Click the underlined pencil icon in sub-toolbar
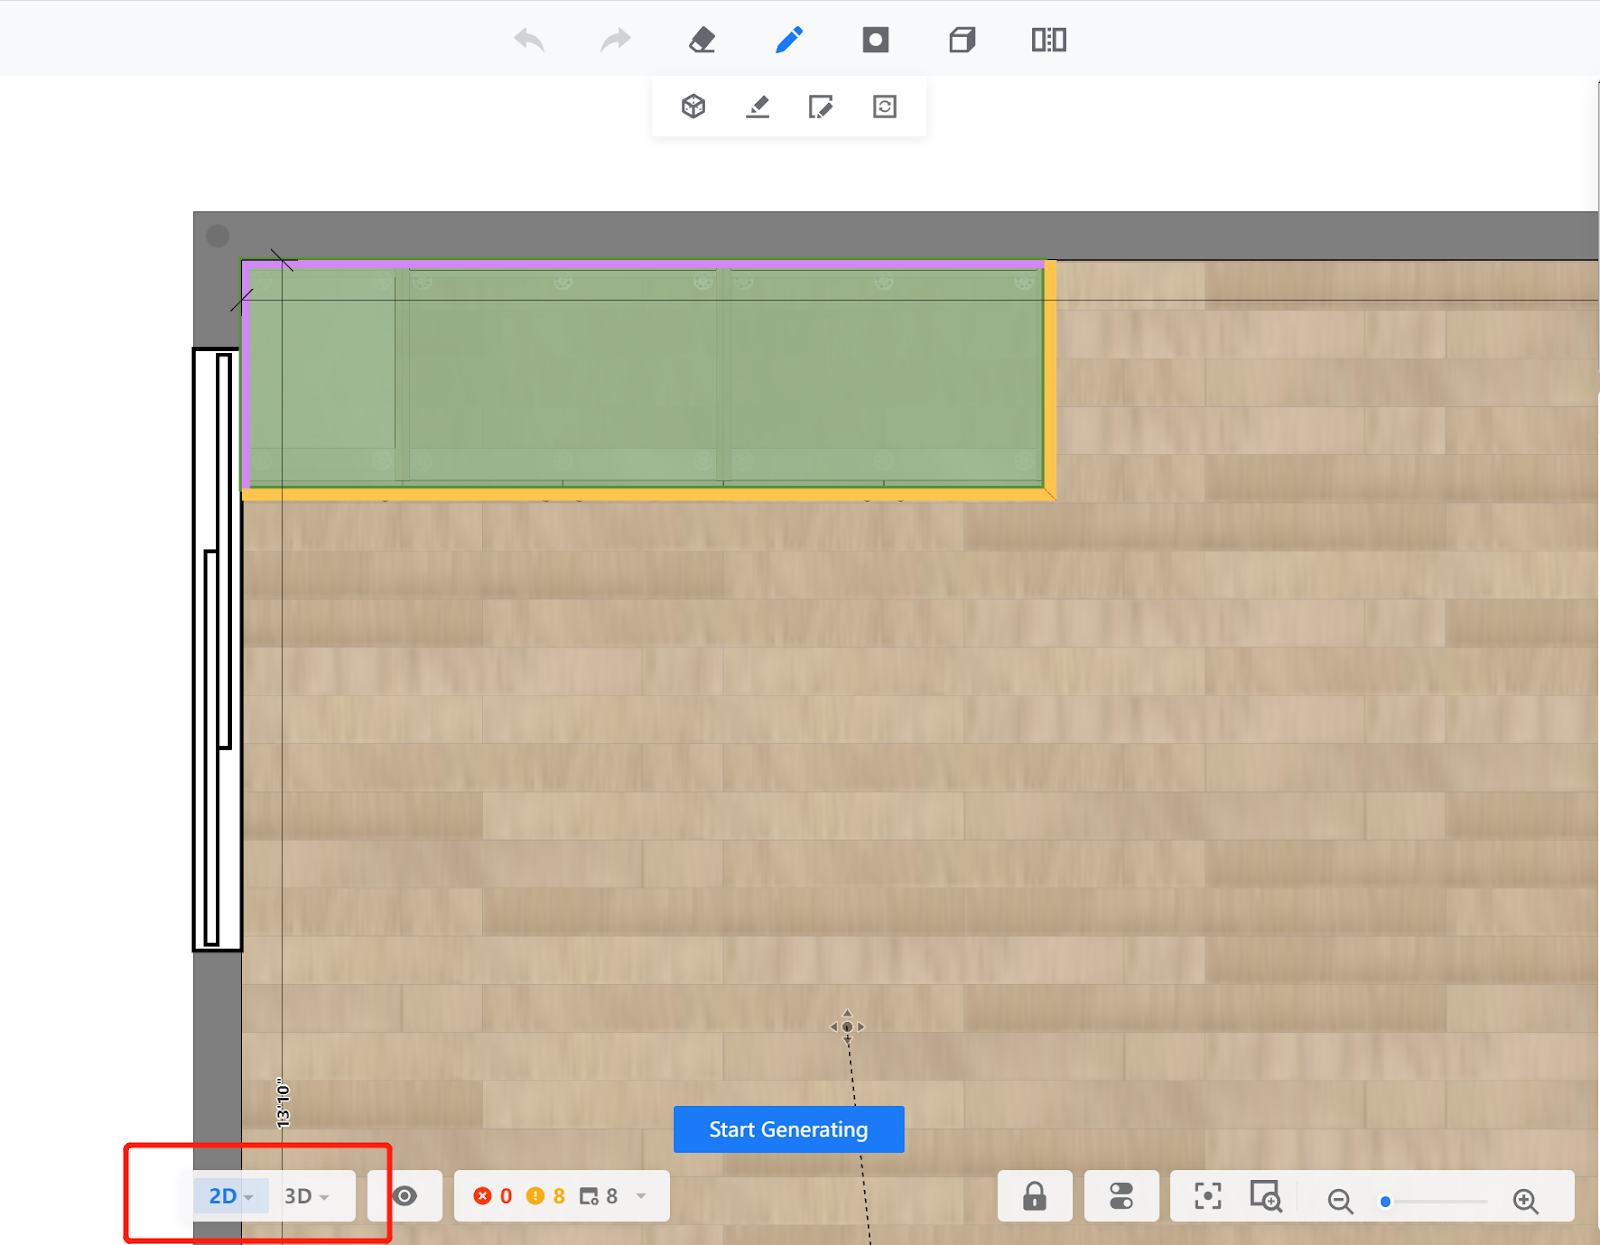This screenshot has width=1600, height=1245. pos(758,107)
